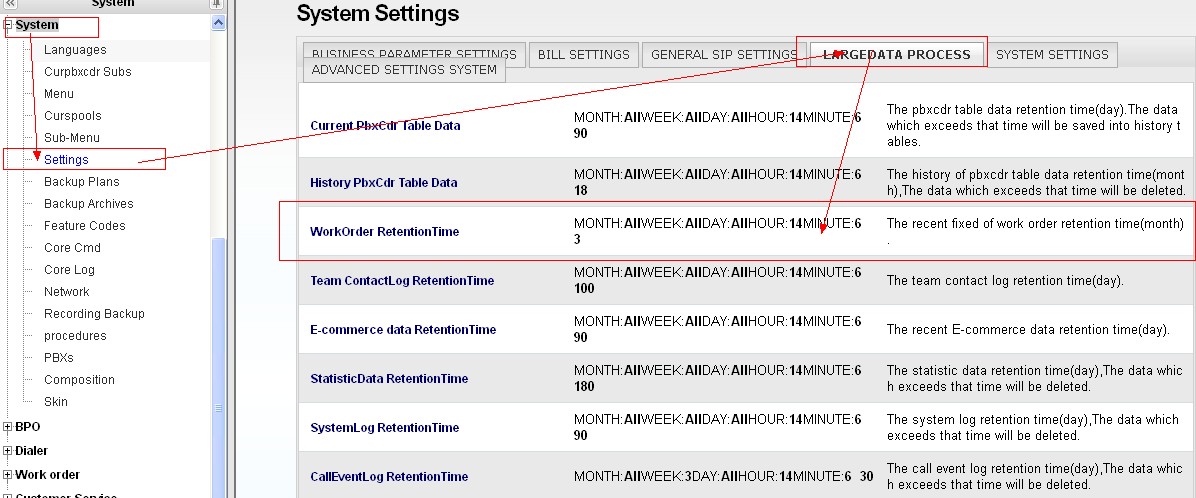Select Feature Codes in the tree

tap(84, 226)
